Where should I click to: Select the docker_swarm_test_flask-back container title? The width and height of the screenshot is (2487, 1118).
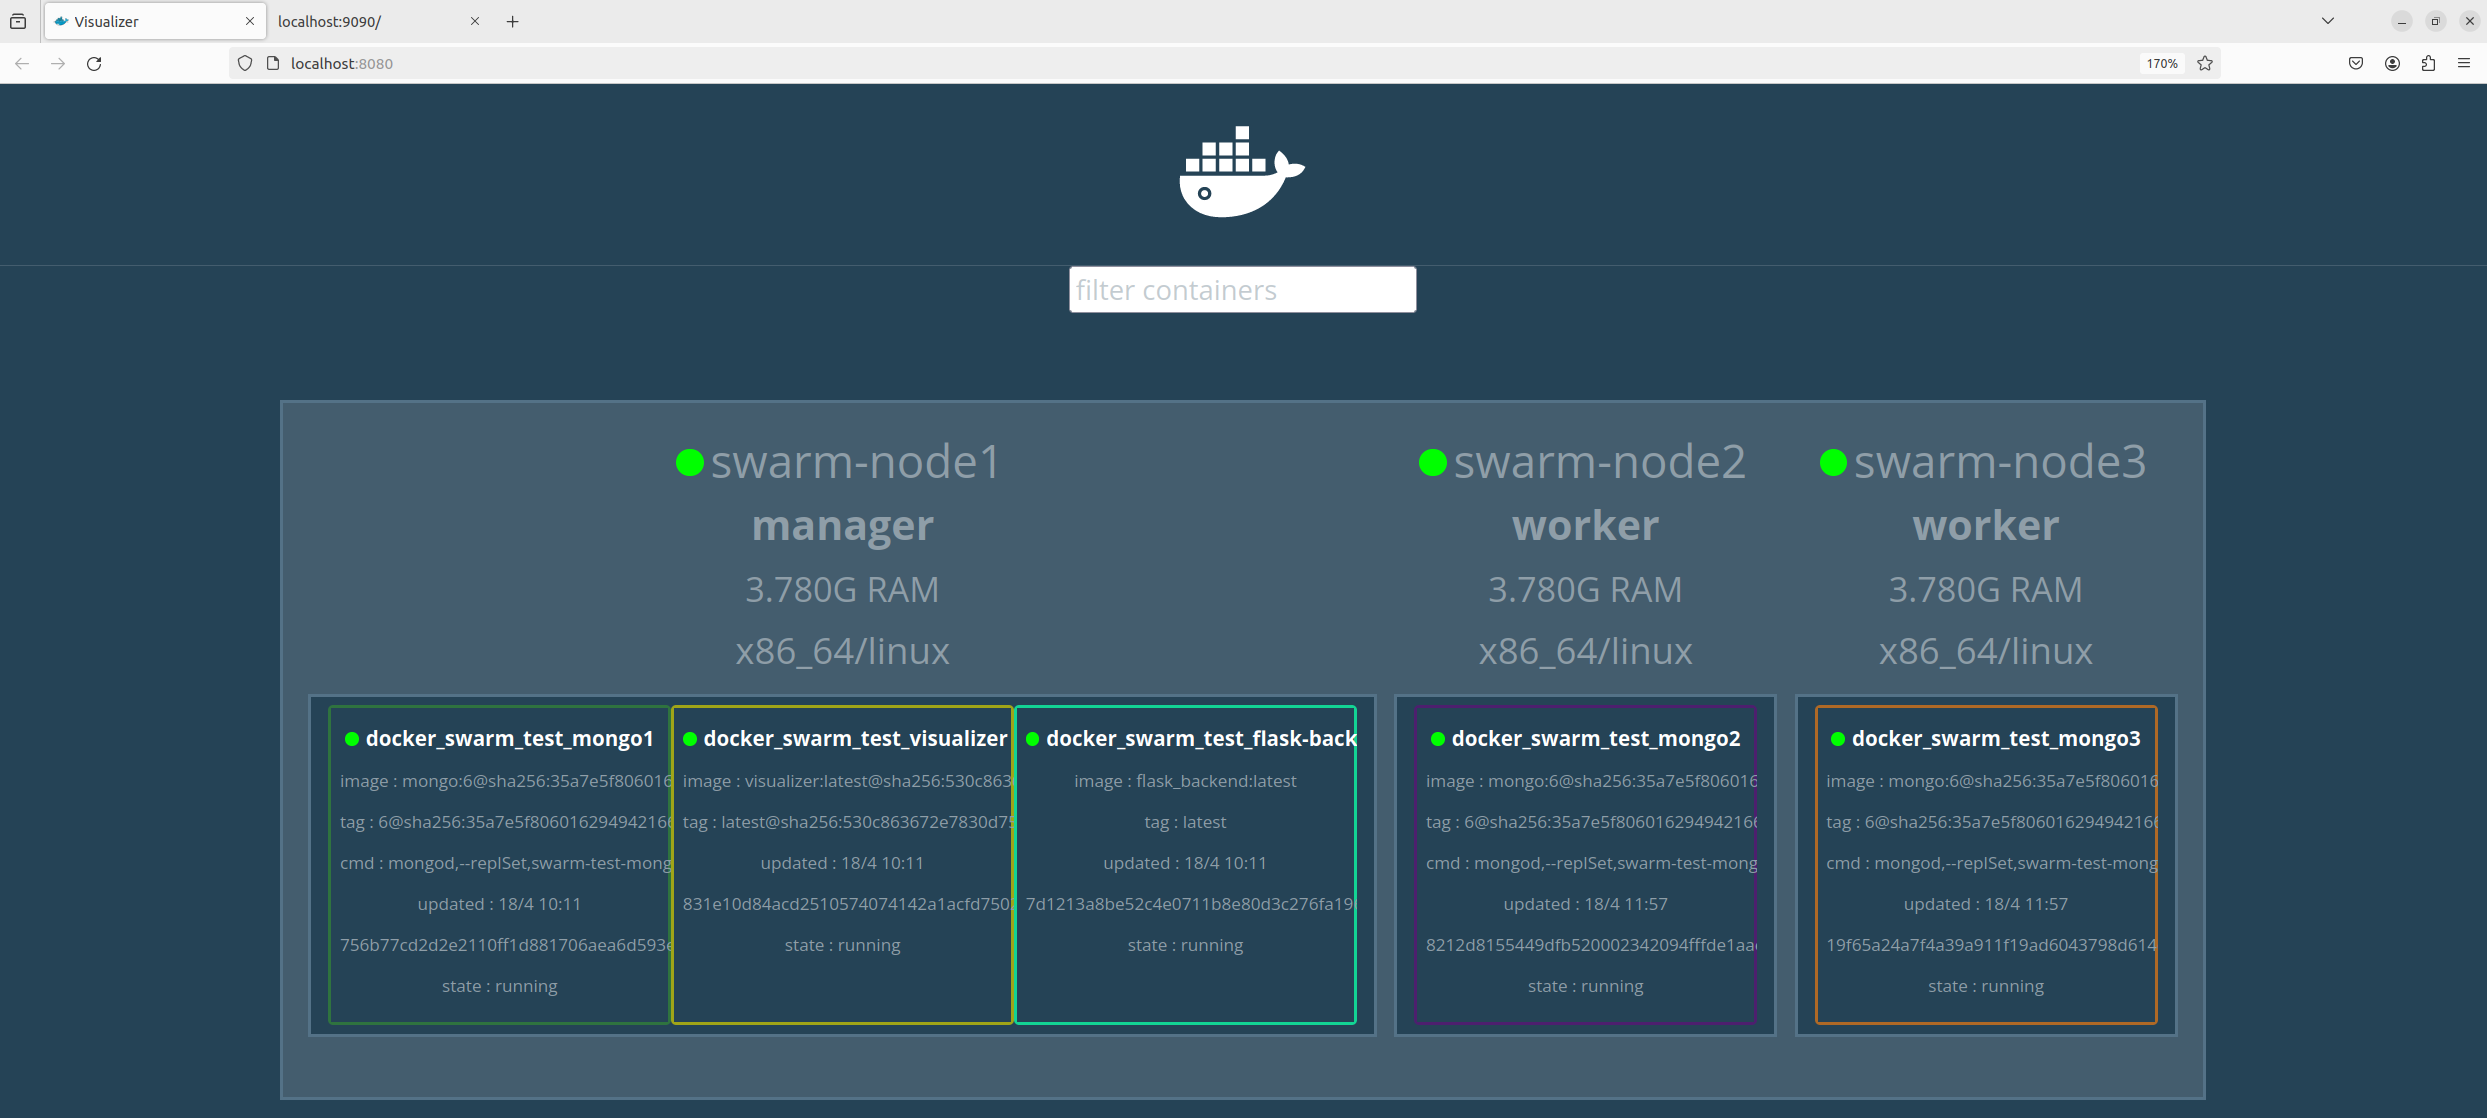(x=1200, y=739)
